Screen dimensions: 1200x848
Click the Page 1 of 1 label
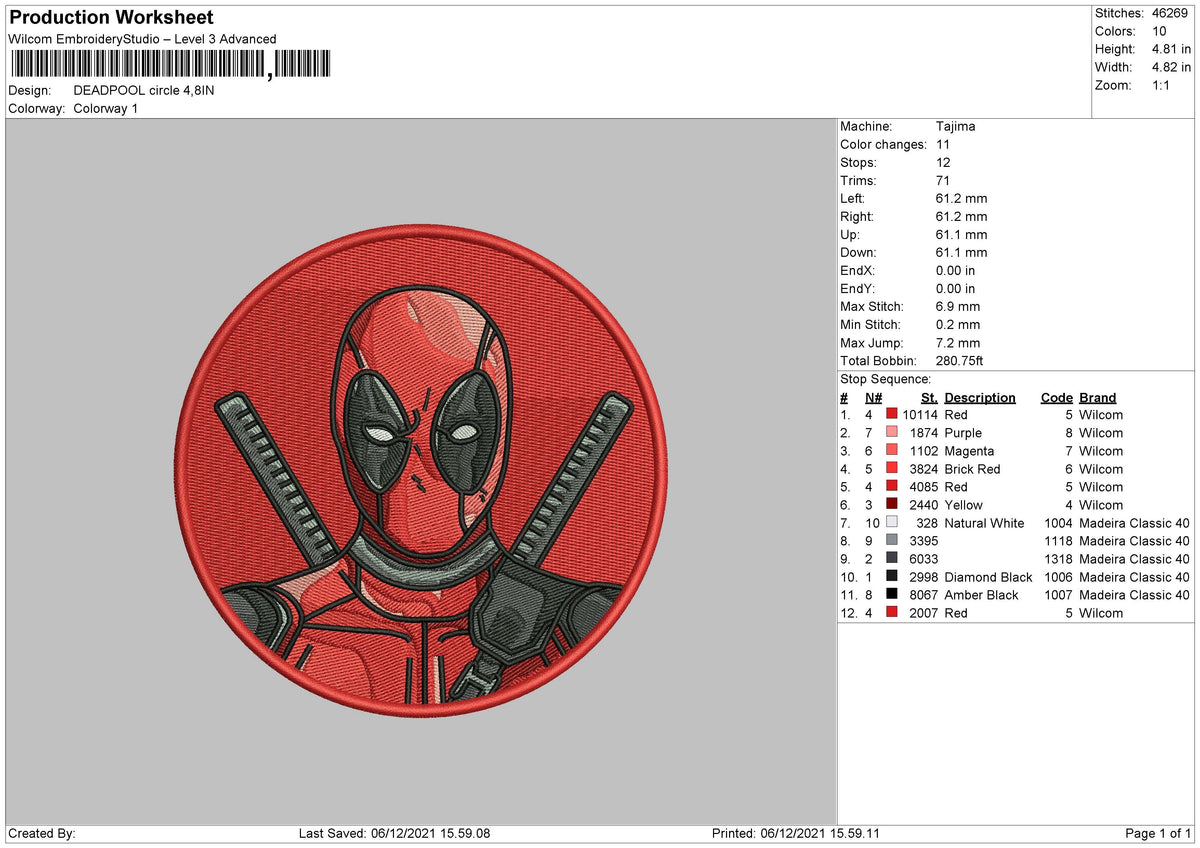[x=1157, y=832]
